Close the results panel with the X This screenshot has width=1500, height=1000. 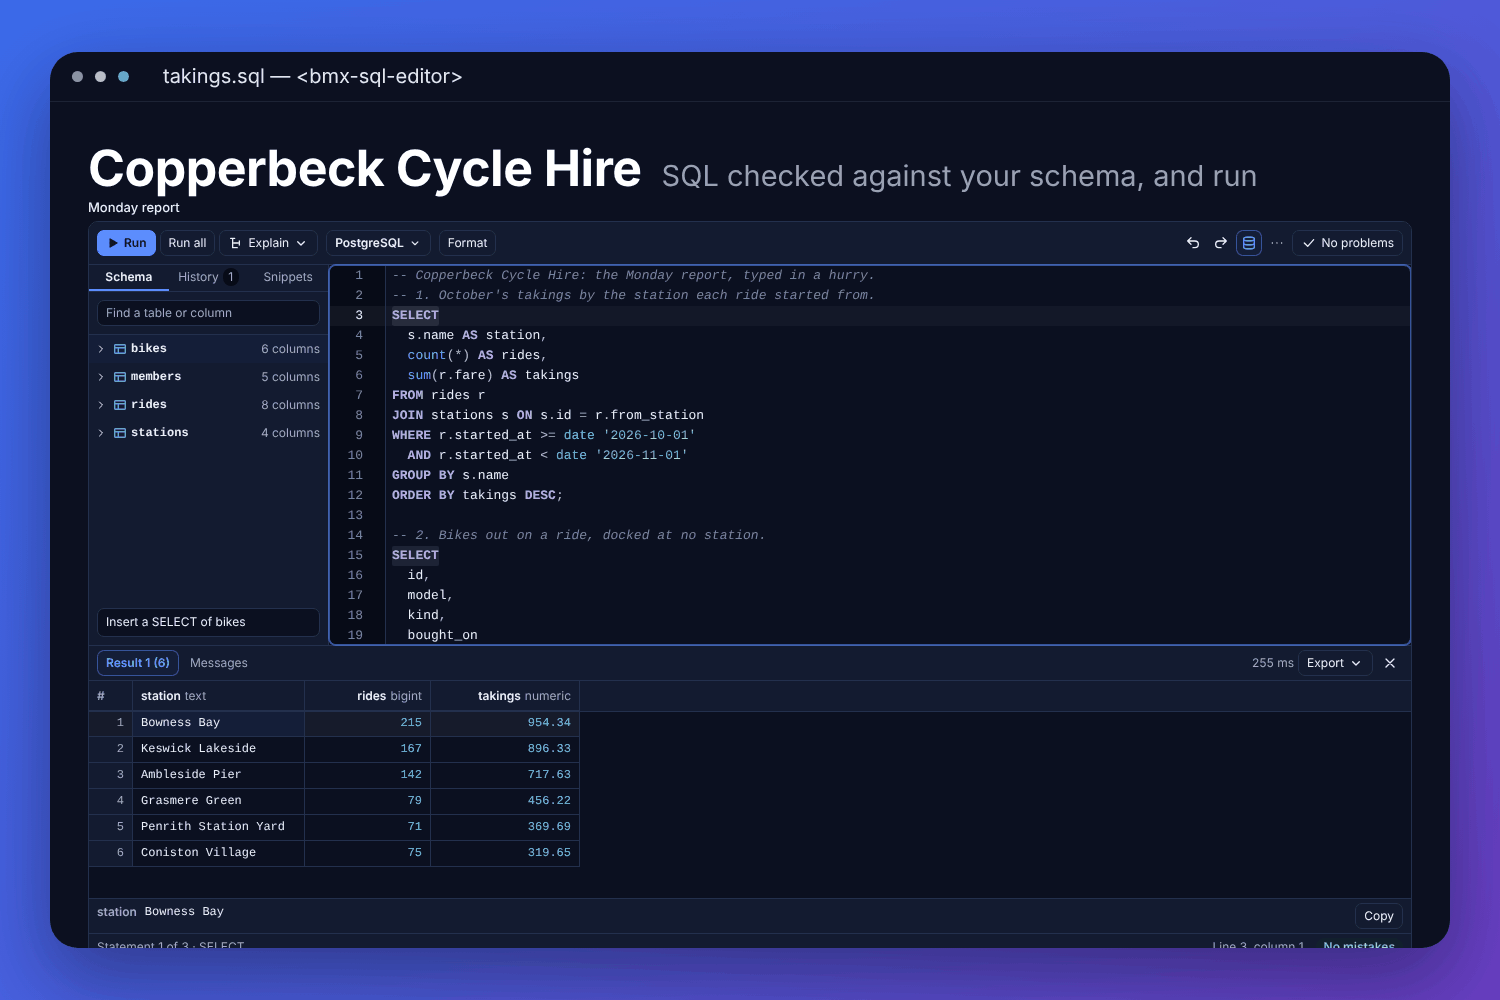click(x=1390, y=663)
